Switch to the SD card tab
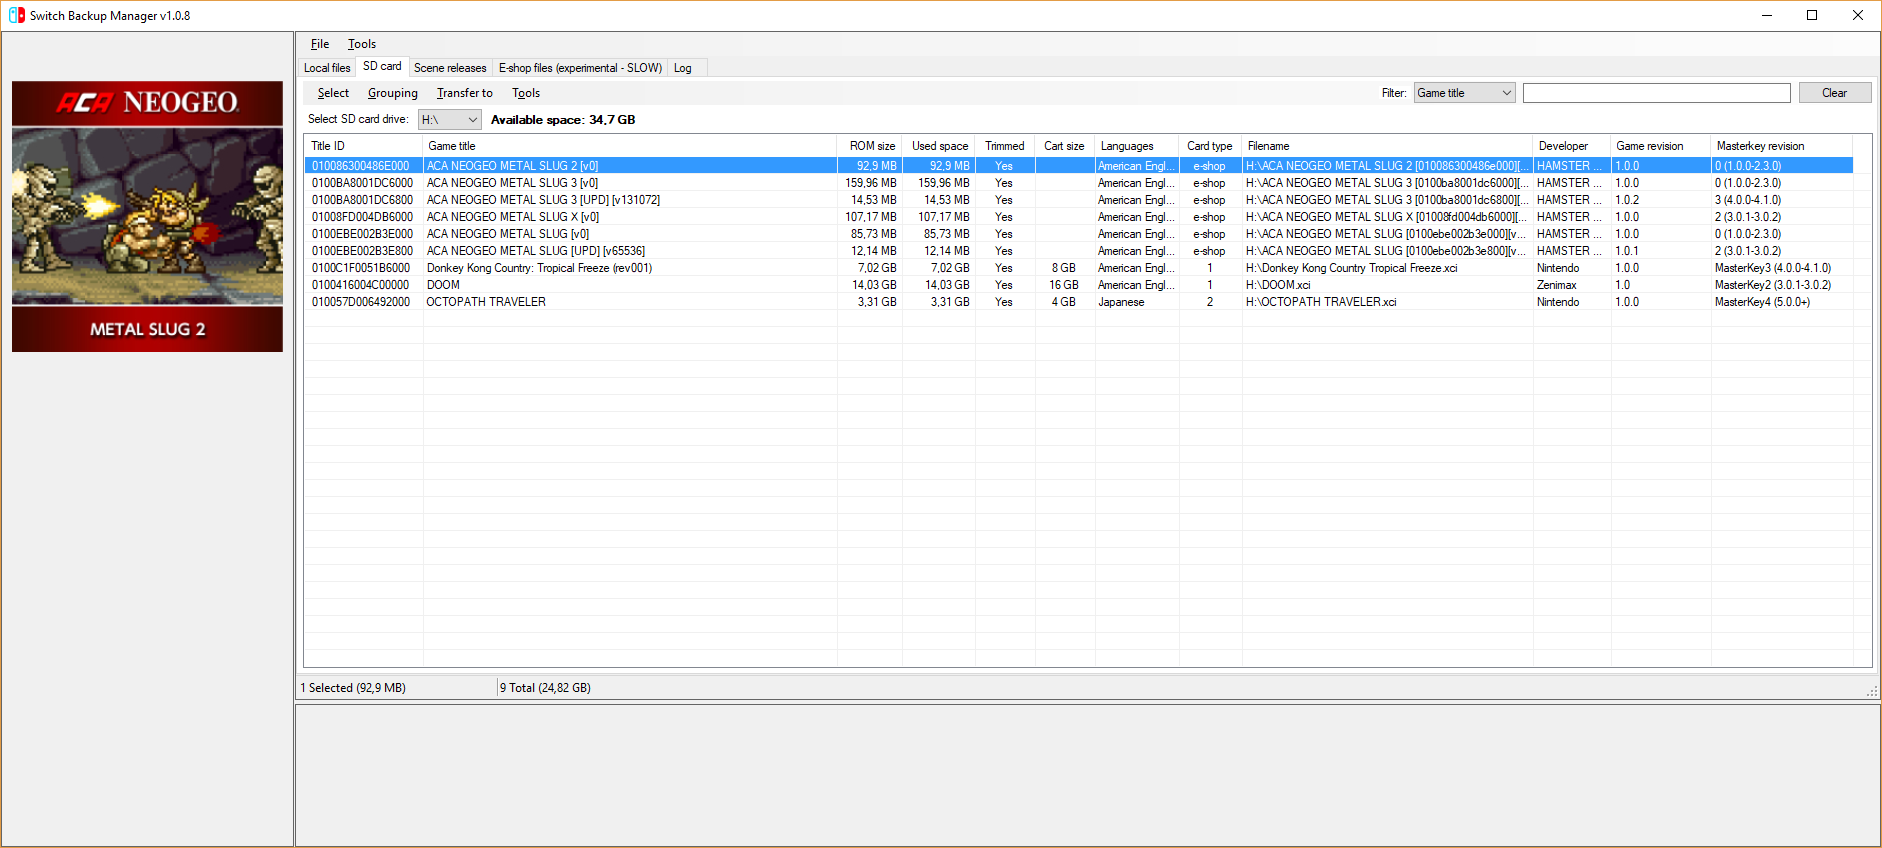 382,66
